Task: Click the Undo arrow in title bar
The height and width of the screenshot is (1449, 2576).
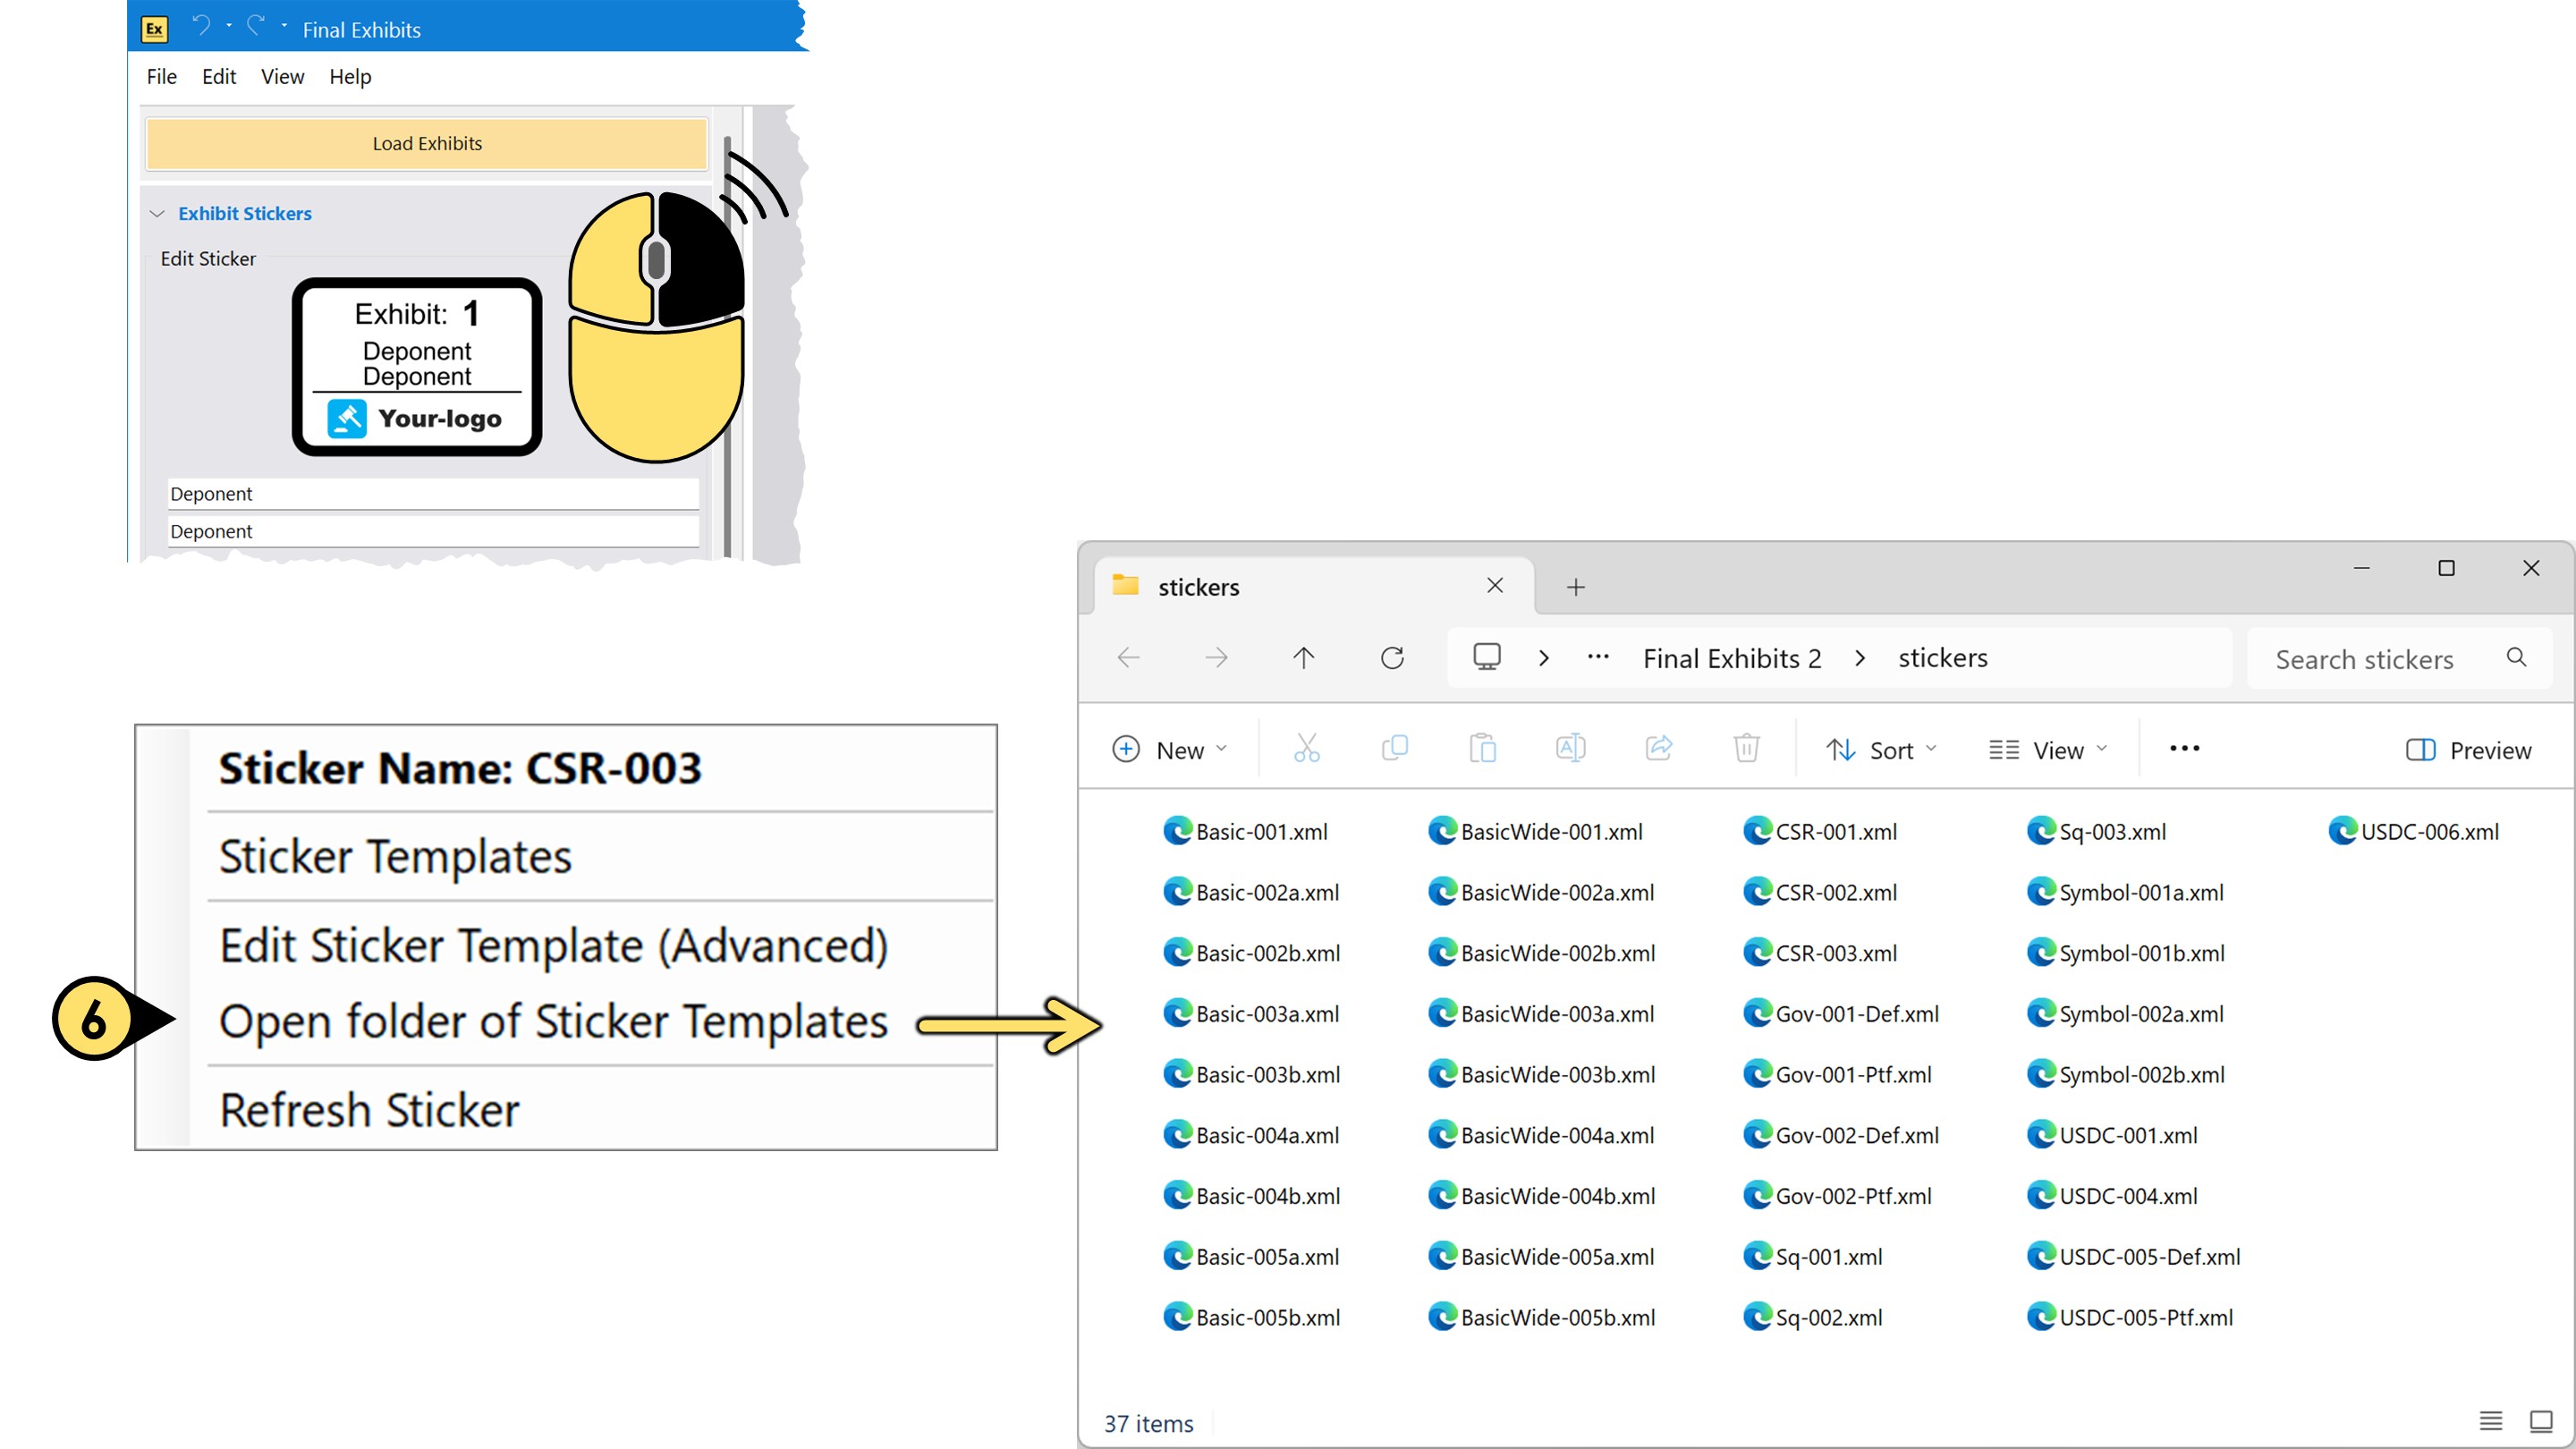Action: (x=201, y=27)
